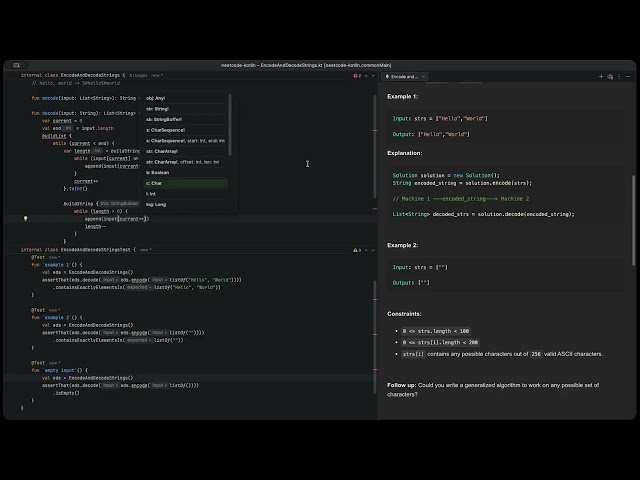This screenshot has height=480, width=640.
Task: Click the 'example 1' test function name
Action: pyautogui.click(x=55, y=264)
